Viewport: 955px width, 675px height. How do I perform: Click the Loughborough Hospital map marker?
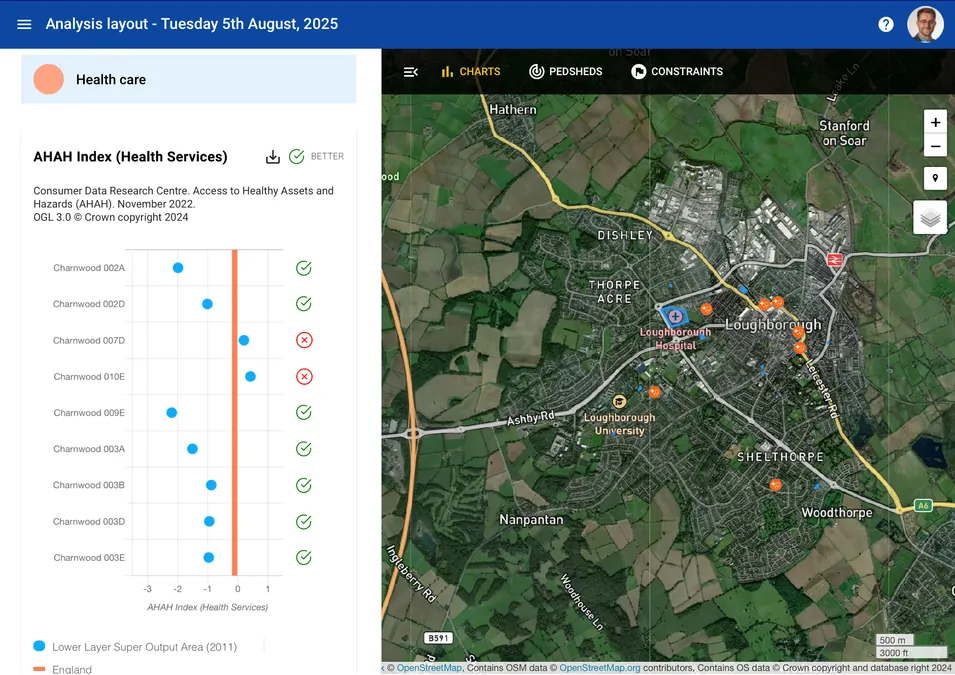(675, 316)
